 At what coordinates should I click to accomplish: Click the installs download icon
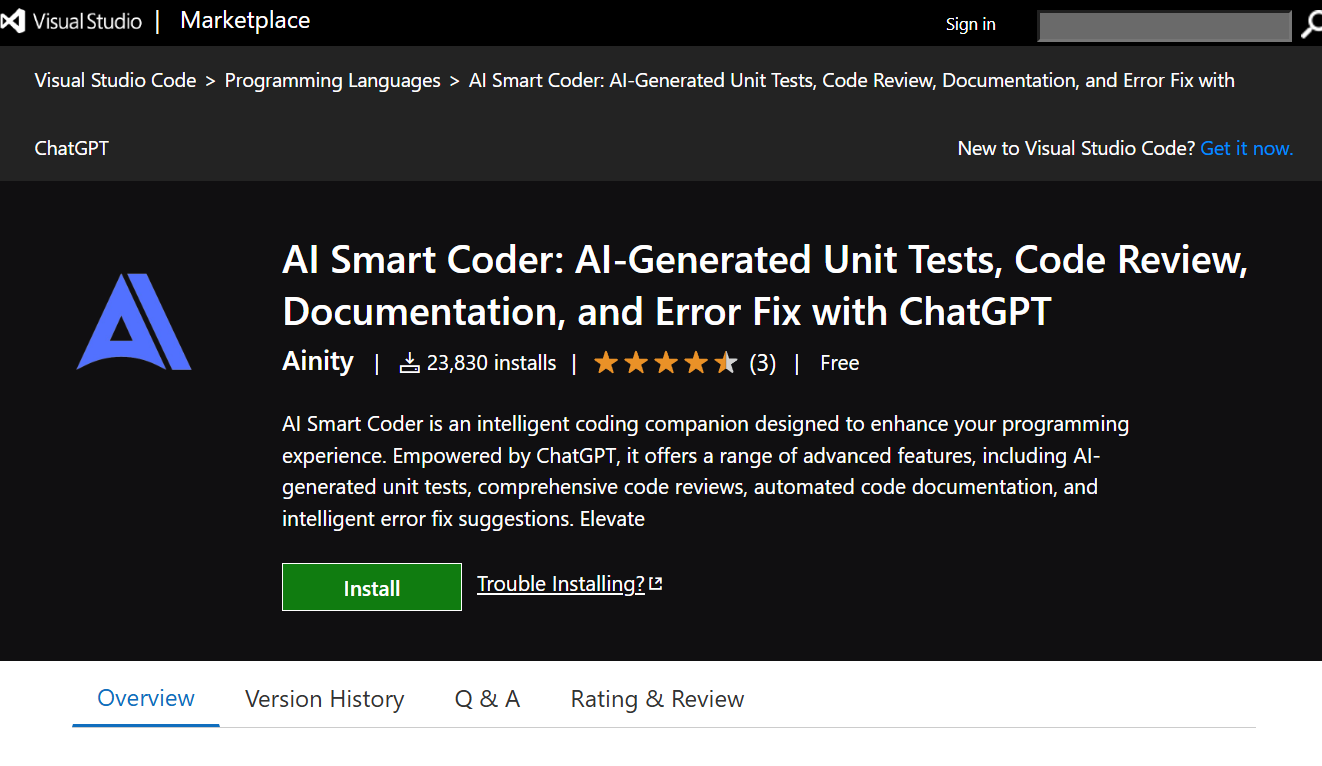409,363
